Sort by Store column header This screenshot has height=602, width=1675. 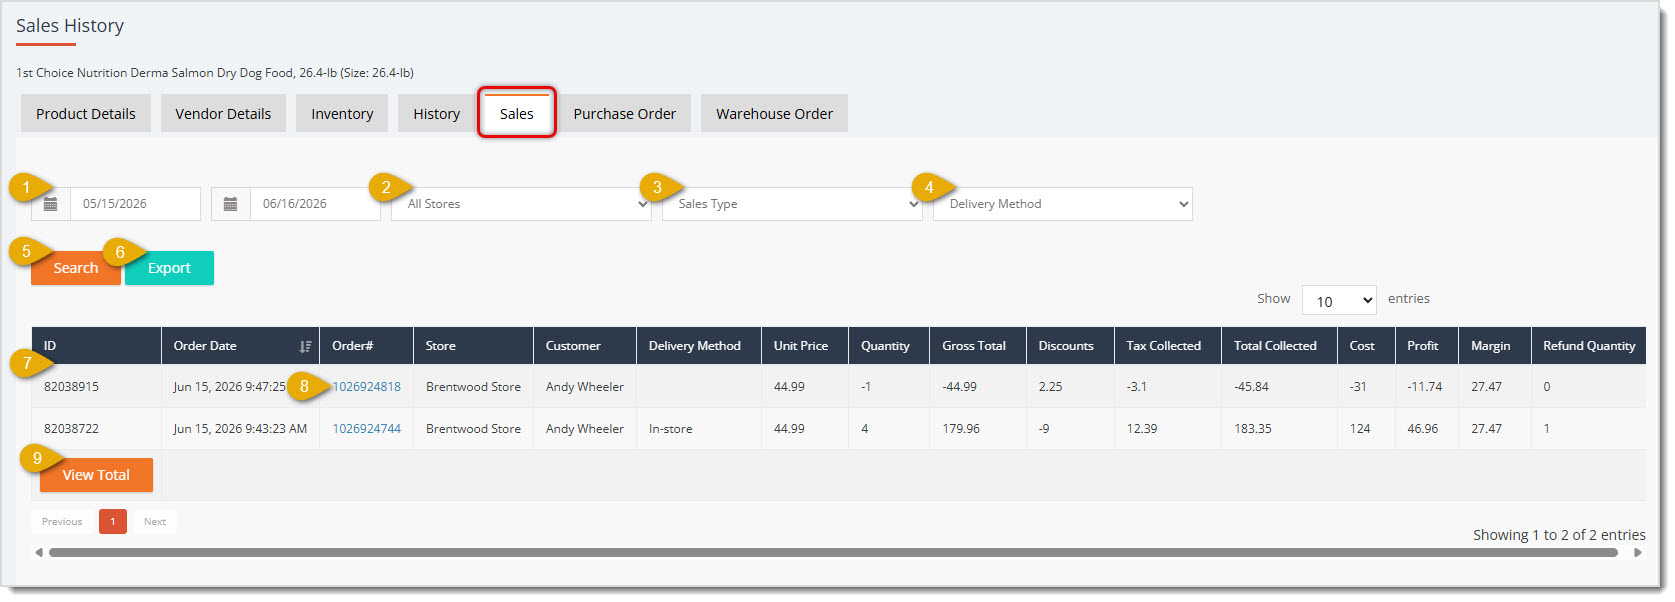tap(473, 346)
